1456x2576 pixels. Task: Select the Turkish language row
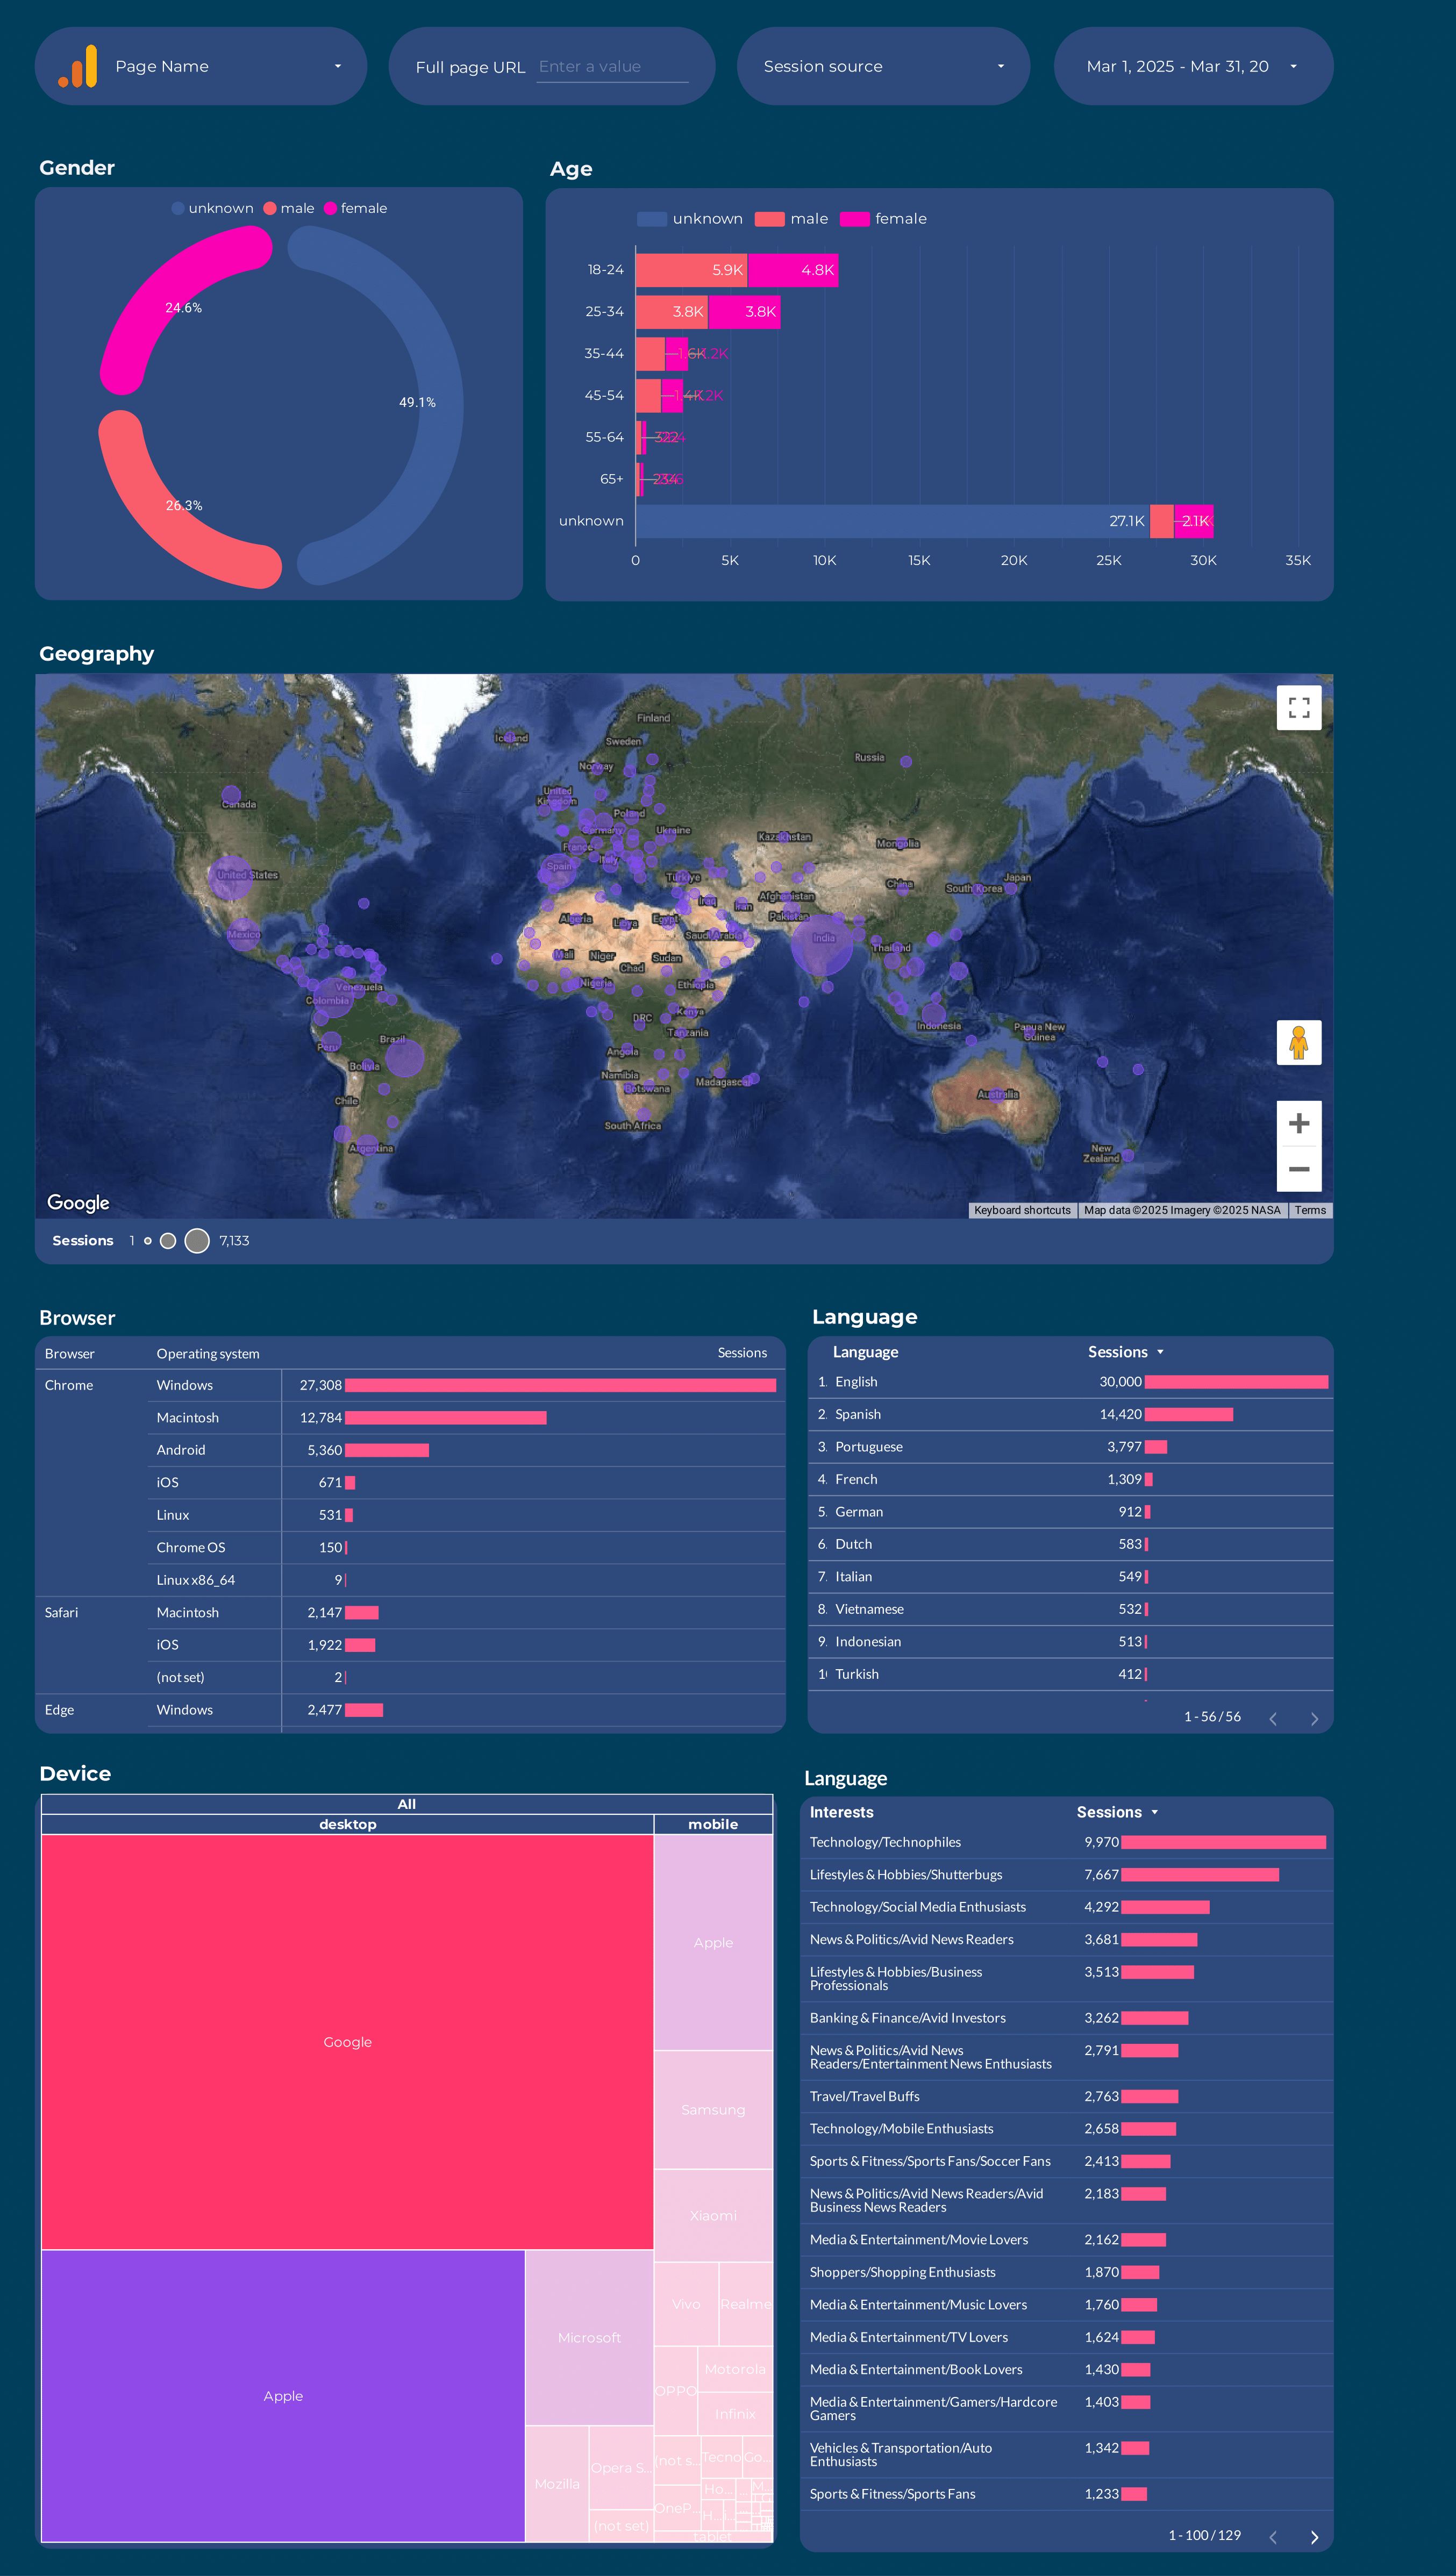tap(1071, 1674)
